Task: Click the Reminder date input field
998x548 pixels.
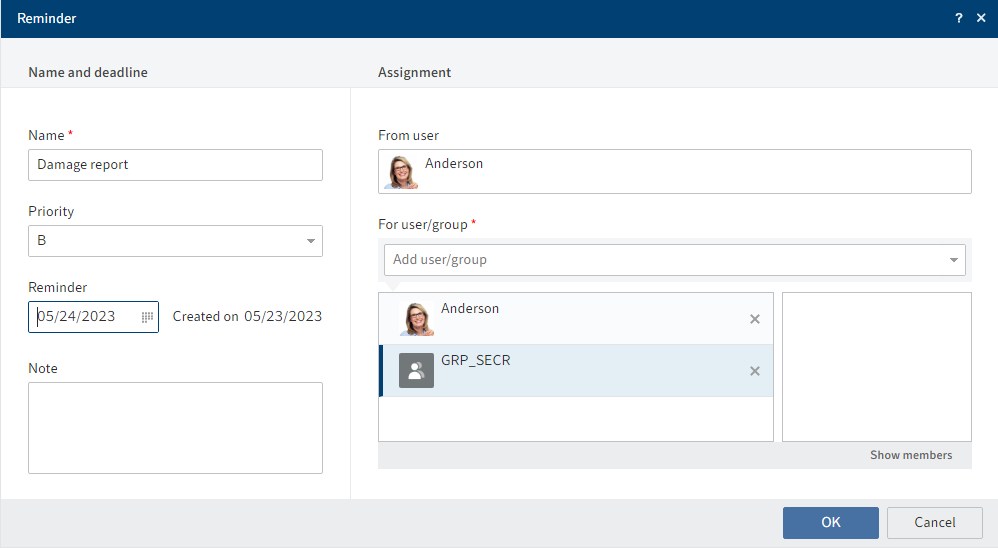Action: point(85,317)
